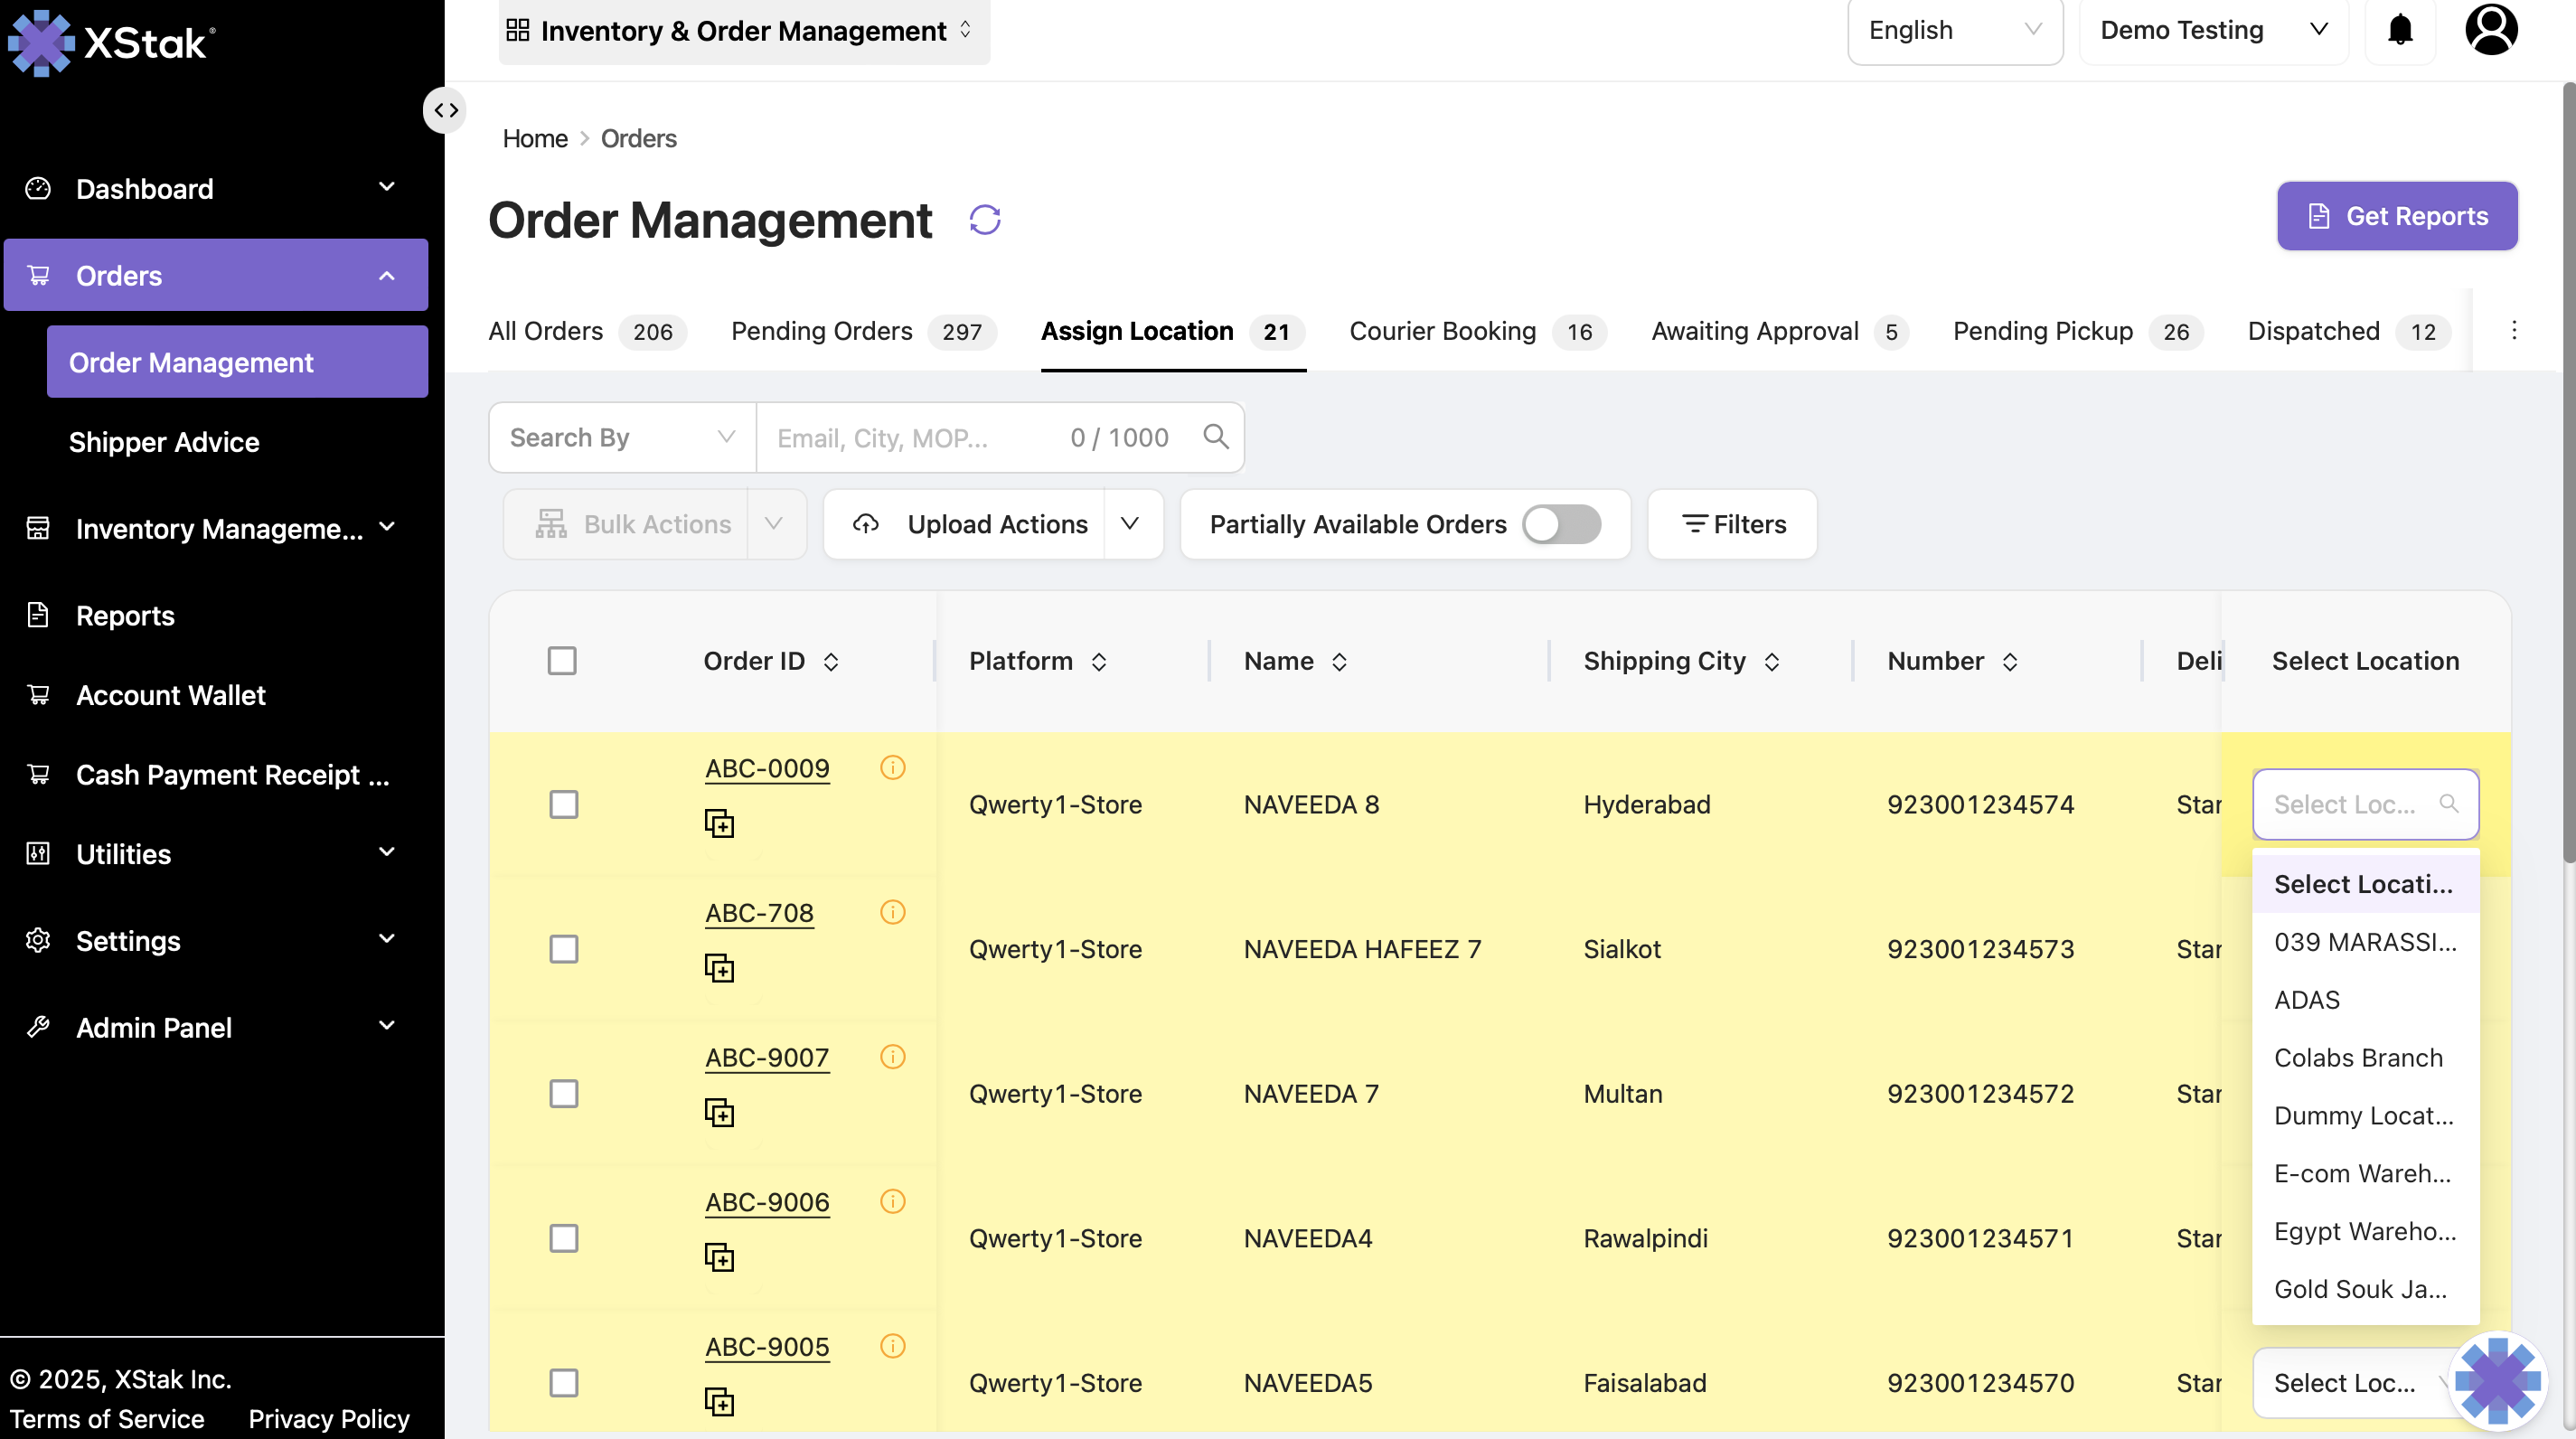
Task: Open Inventory & Order Management module switcher
Action: coord(744,31)
